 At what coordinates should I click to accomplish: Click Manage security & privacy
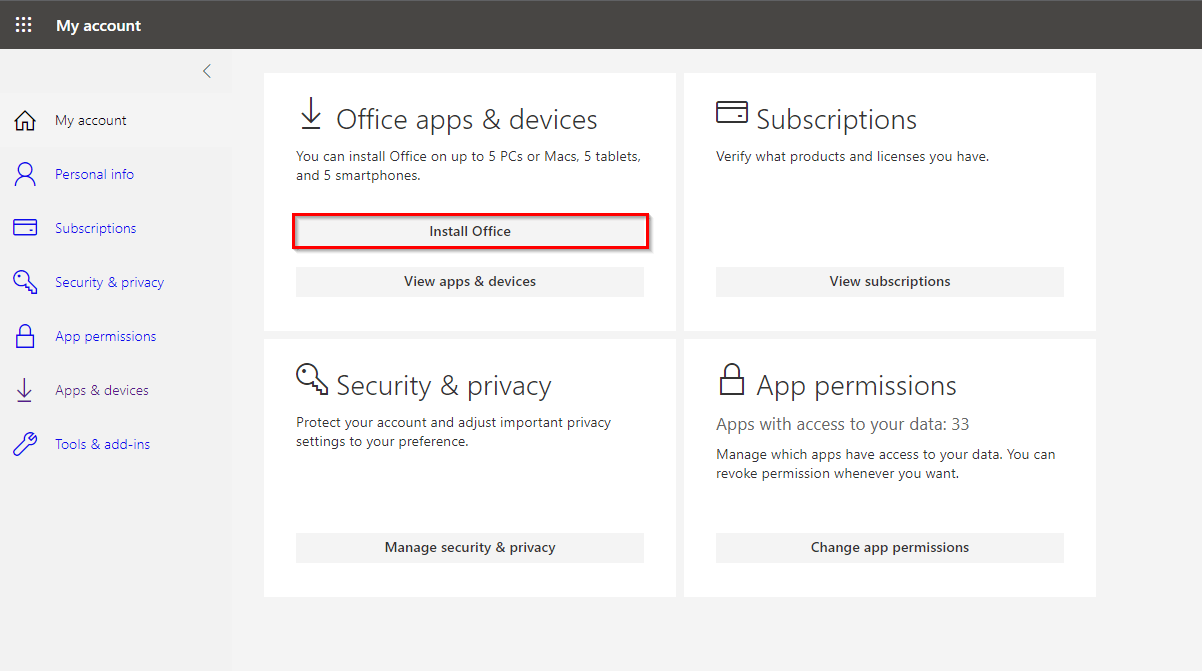click(x=470, y=547)
